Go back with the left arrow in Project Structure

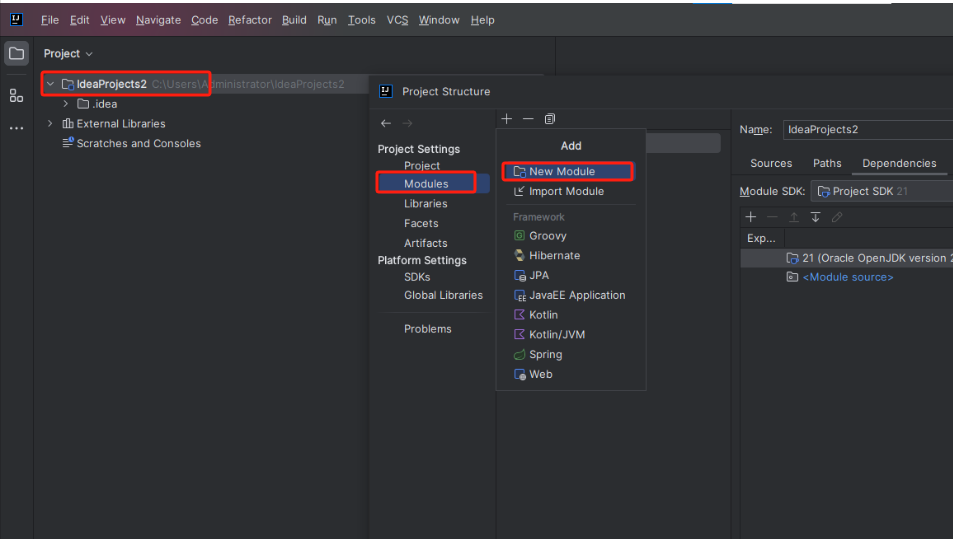pyautogui.click(x=386, y=123)
